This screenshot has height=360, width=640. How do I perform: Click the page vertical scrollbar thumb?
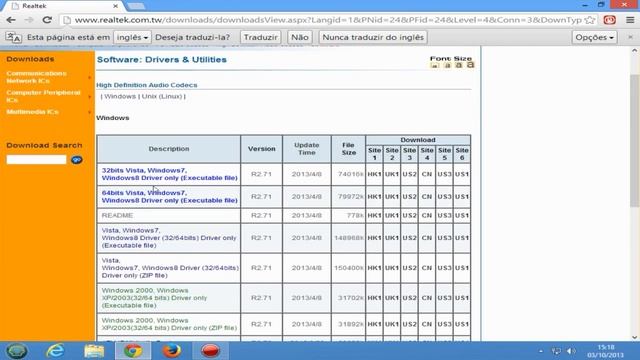(x=634, y=141)
